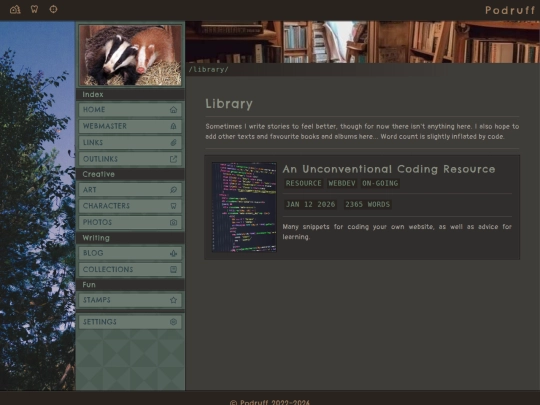Go to the HOME page

130,110
